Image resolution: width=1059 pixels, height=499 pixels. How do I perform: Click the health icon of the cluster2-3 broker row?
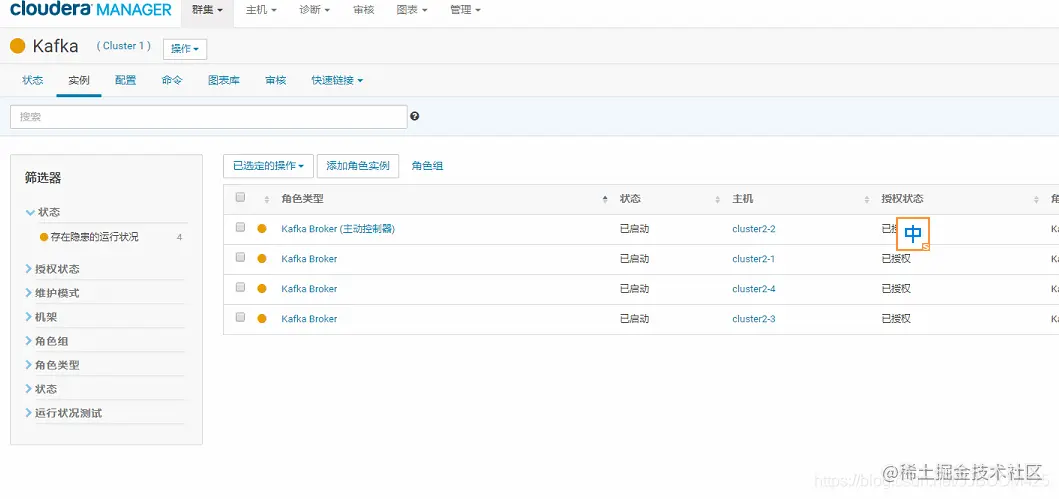[x=262, y=318]
